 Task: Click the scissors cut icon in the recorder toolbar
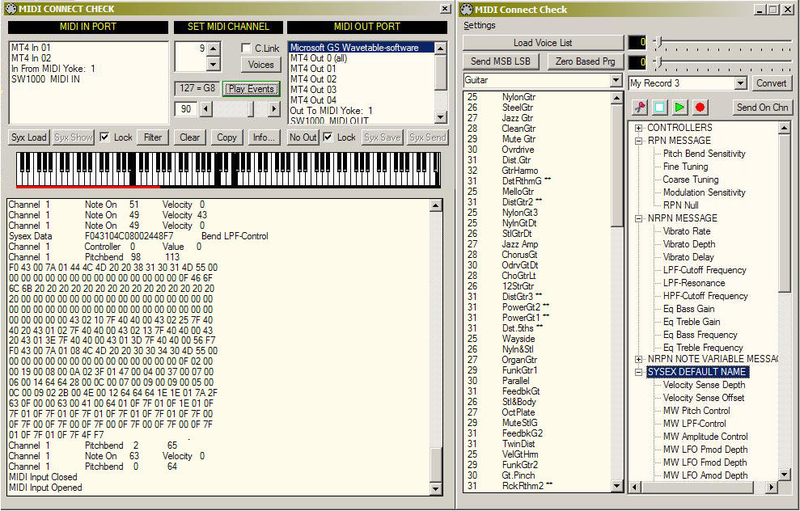point(640,107)
